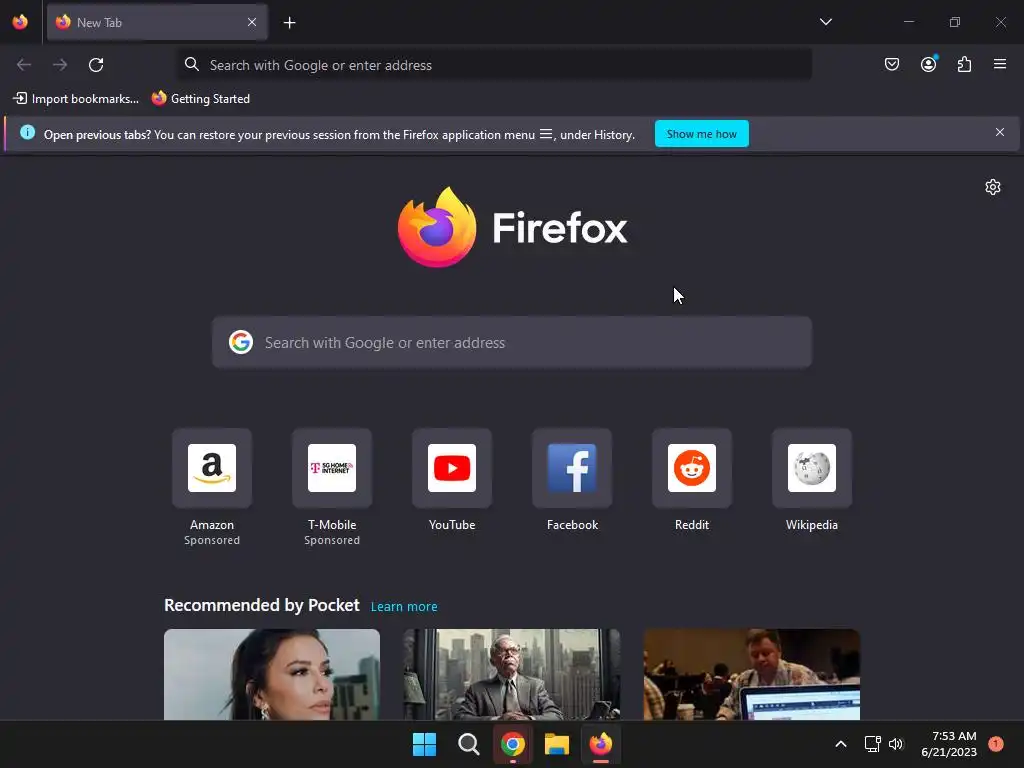The image size is (1024, 768).
Task: Open the Windows Start menu
Action: point(424,744)
